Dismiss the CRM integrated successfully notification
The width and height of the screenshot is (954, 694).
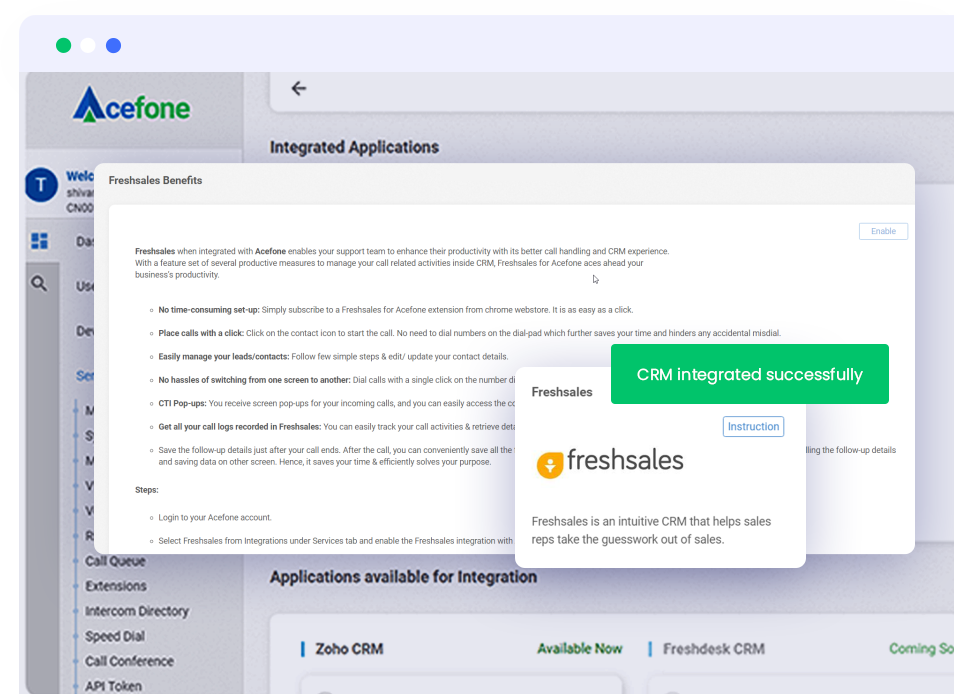(x=750, y=374)
